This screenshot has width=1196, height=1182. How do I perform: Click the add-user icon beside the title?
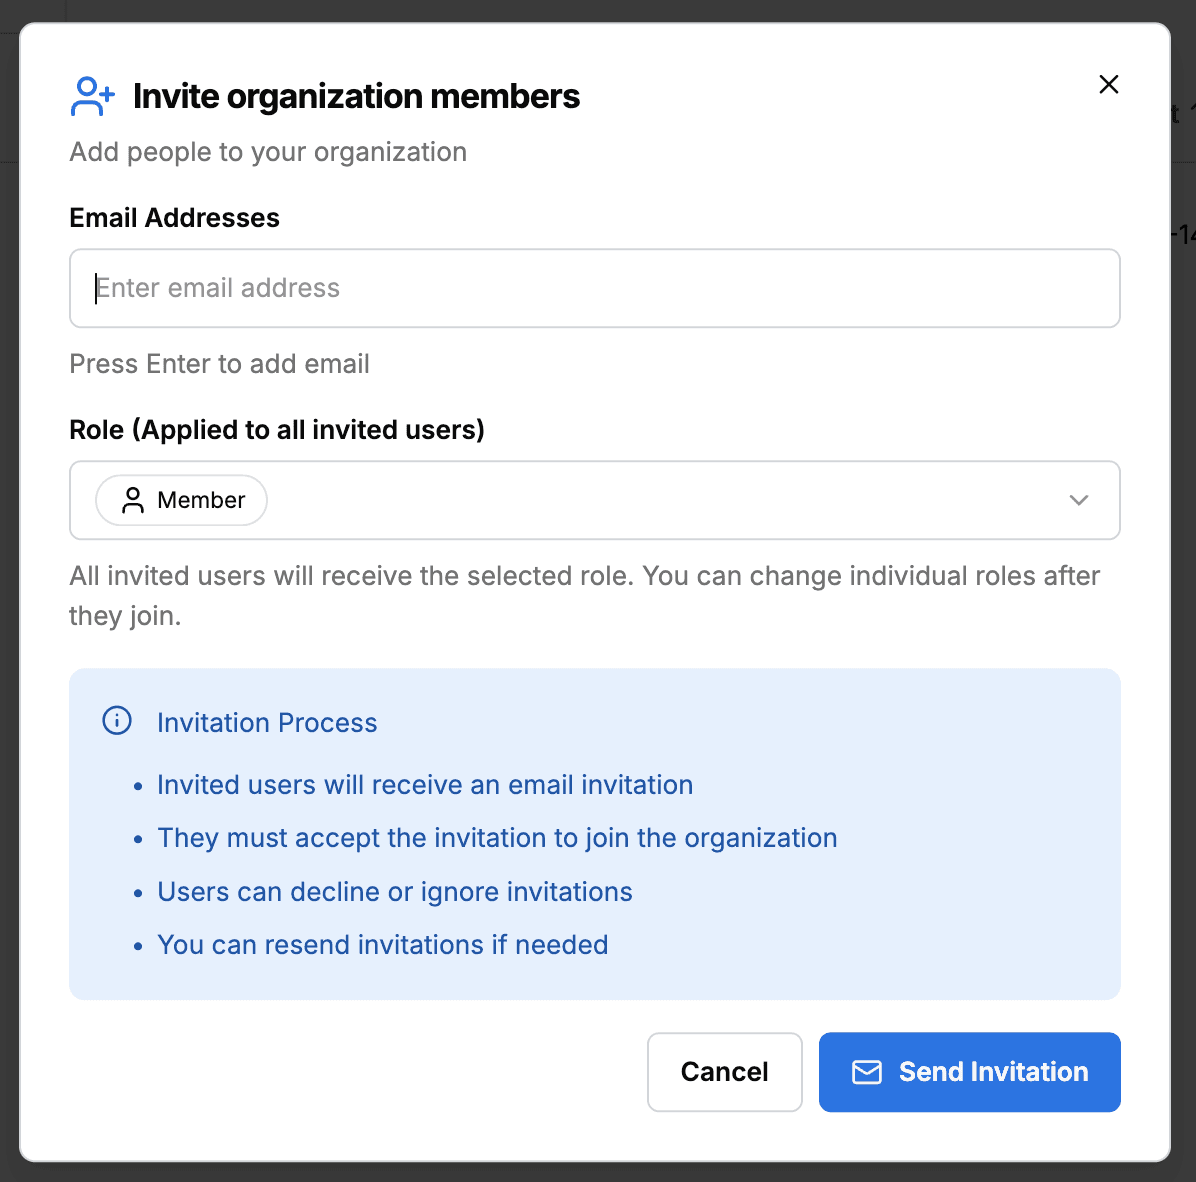pos(93,97)
